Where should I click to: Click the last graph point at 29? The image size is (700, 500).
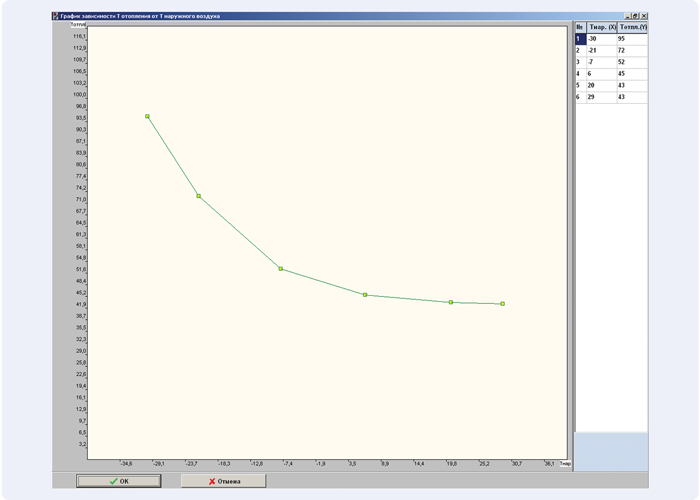pos(502,304)
